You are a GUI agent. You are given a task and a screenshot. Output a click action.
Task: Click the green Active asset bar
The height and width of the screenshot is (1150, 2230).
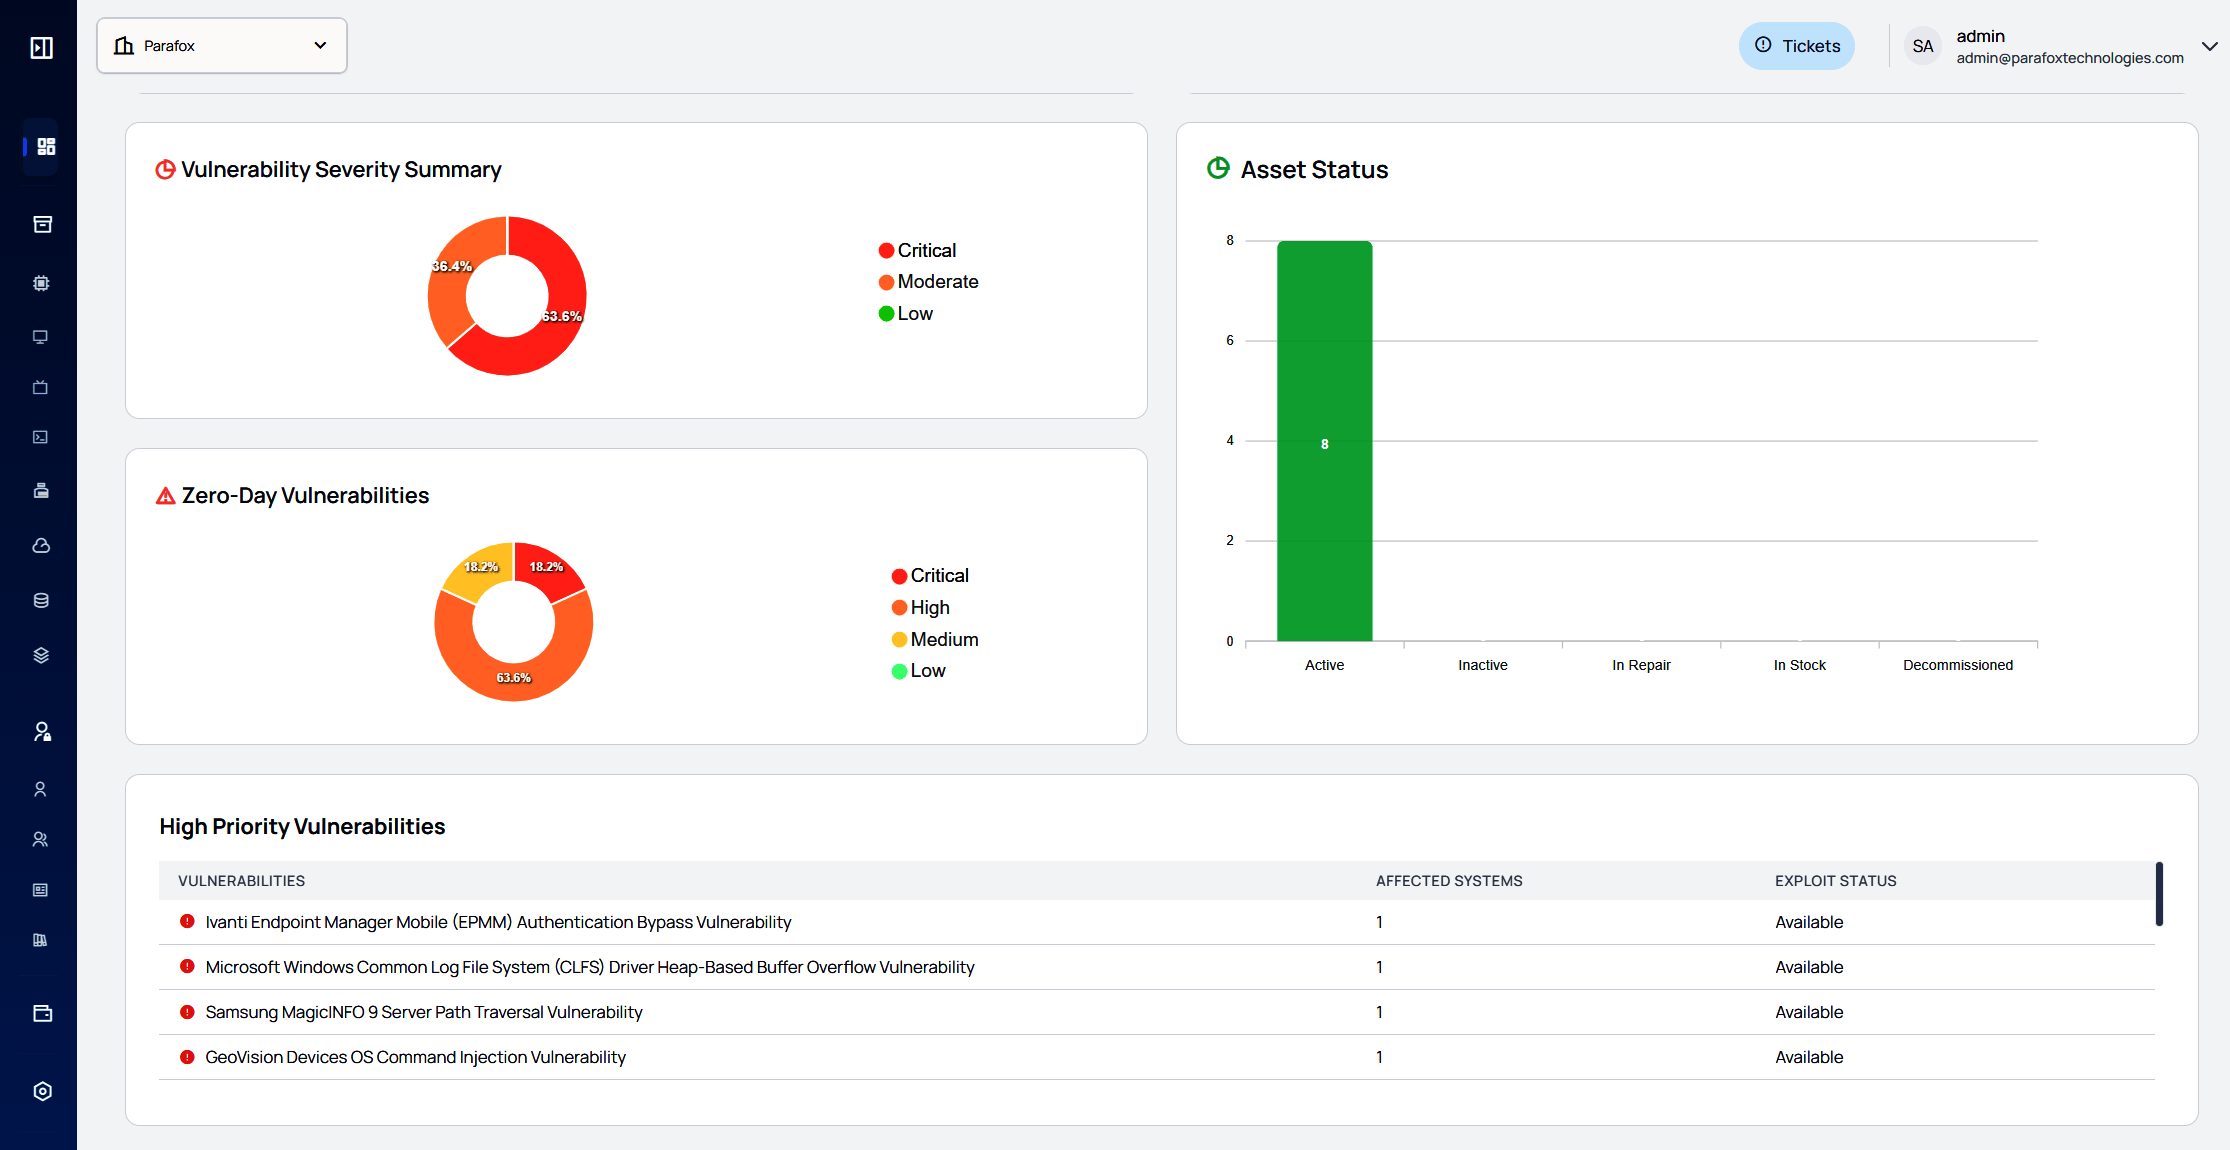pos(1324,441)
